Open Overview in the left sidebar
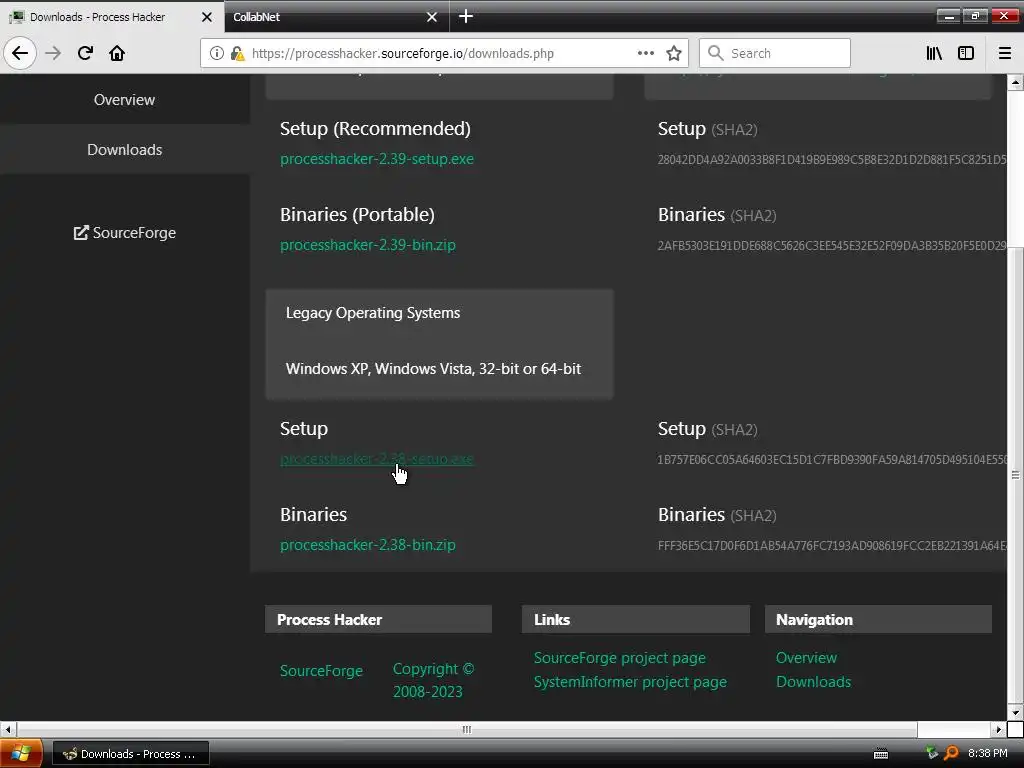The width and height of the screenshot is (1024, 768). click(x=124, y=100)
